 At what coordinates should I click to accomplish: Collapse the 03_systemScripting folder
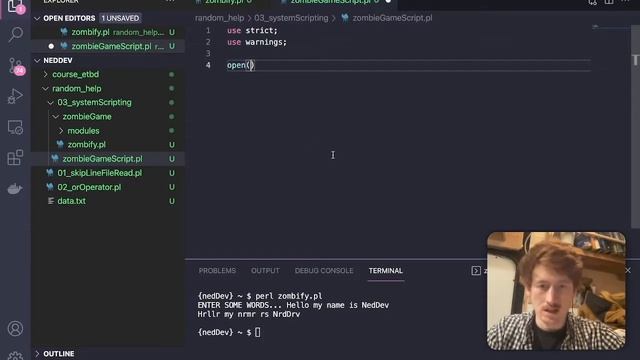[51, 102]
